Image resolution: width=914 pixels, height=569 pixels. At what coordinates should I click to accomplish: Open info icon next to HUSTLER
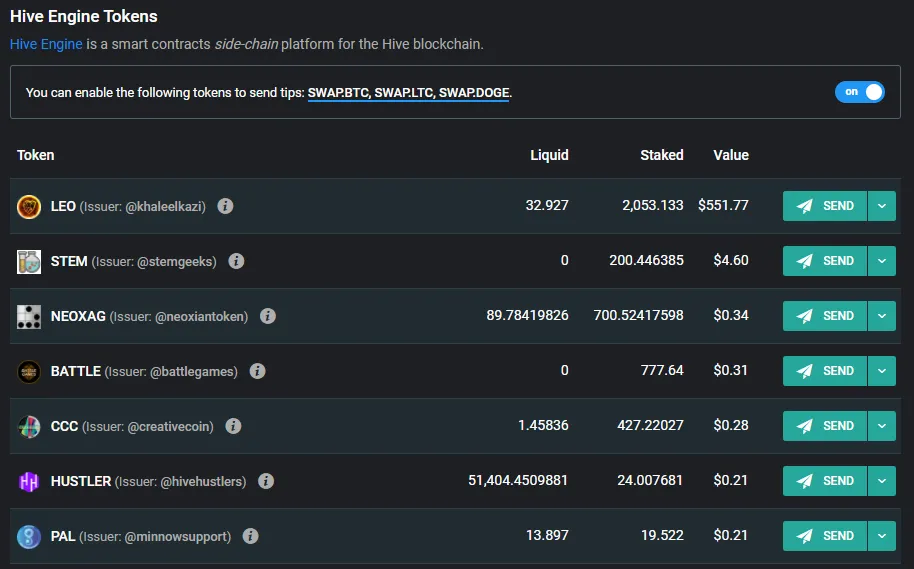(266, 481)
